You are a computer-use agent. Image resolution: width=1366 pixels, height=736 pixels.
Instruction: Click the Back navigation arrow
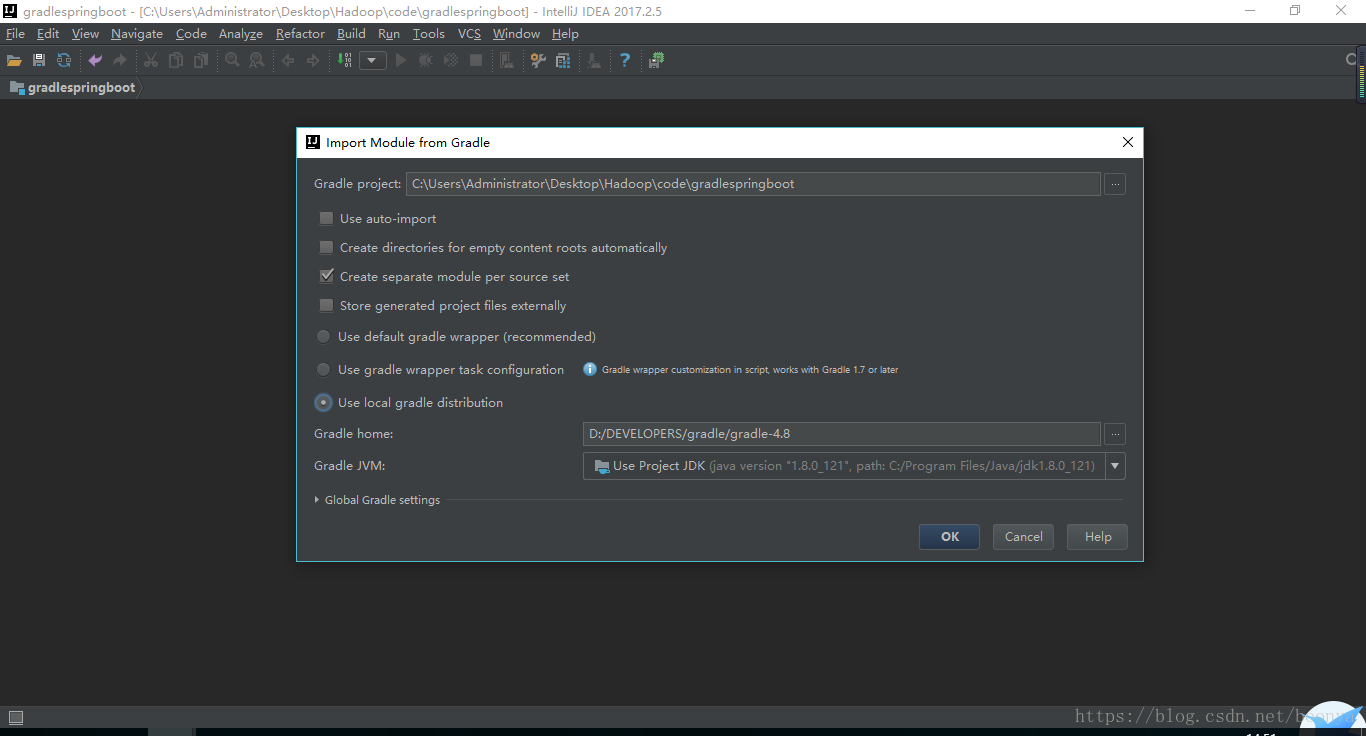(288, 61)
